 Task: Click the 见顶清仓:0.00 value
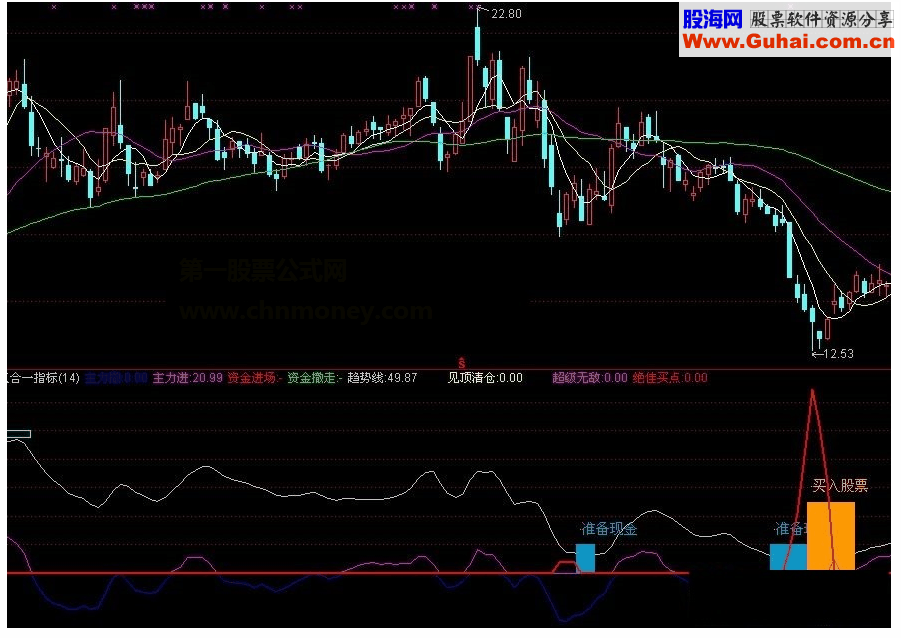pos(485,378)
